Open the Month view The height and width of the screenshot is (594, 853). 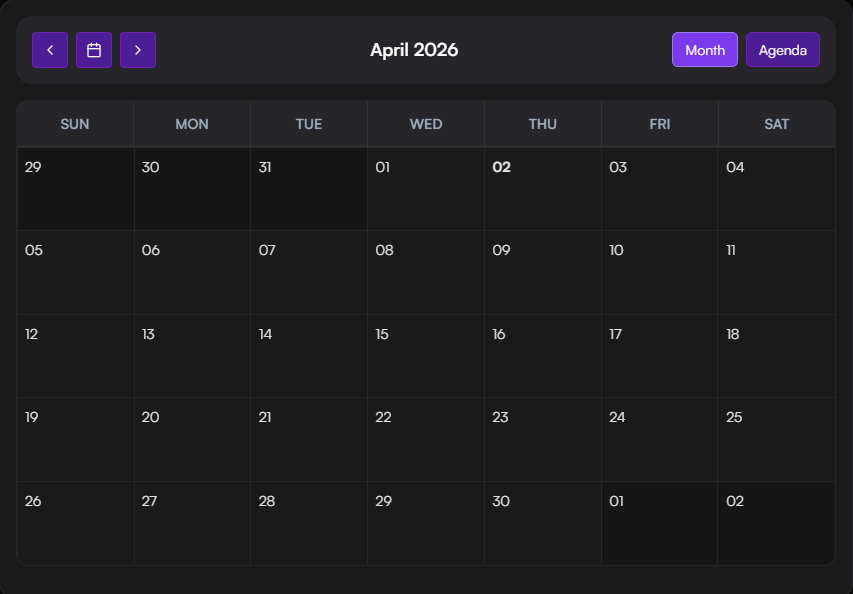[x=704, y=49]
